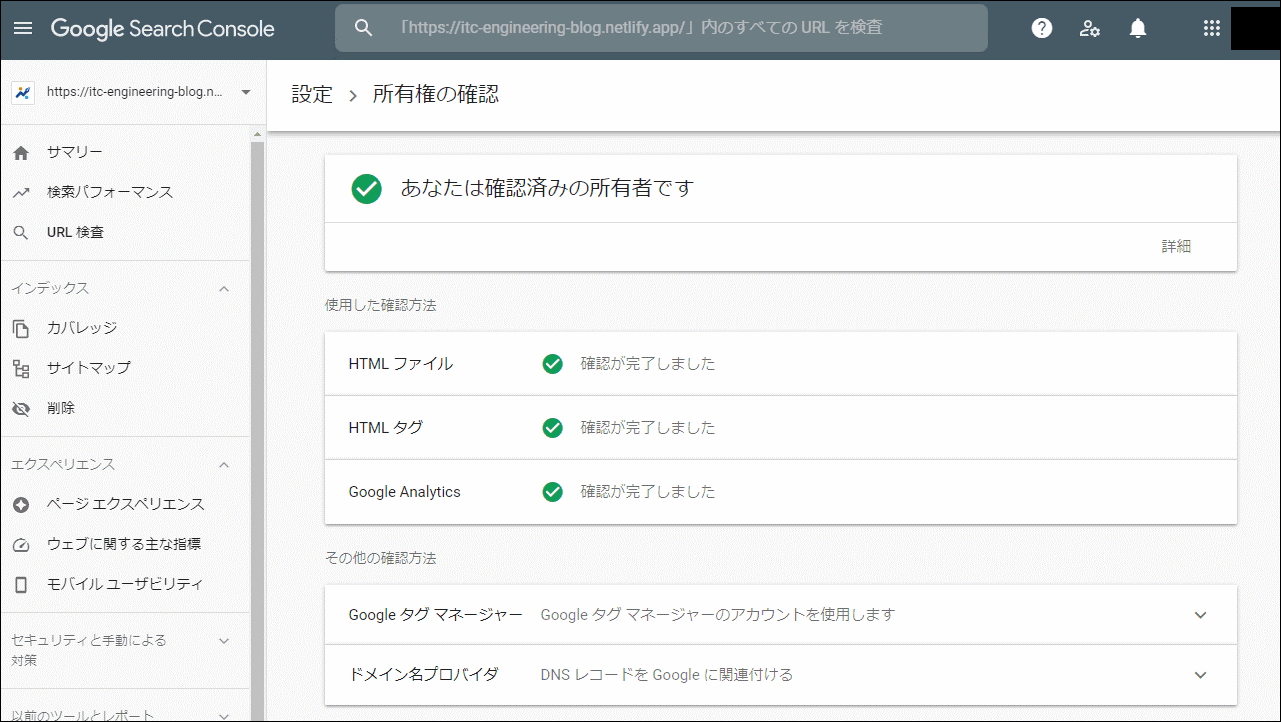Open user and permission settings icon
The height and width of the screenshot is (722, 1281).
pyautogui.click(x=1090, y=28)
